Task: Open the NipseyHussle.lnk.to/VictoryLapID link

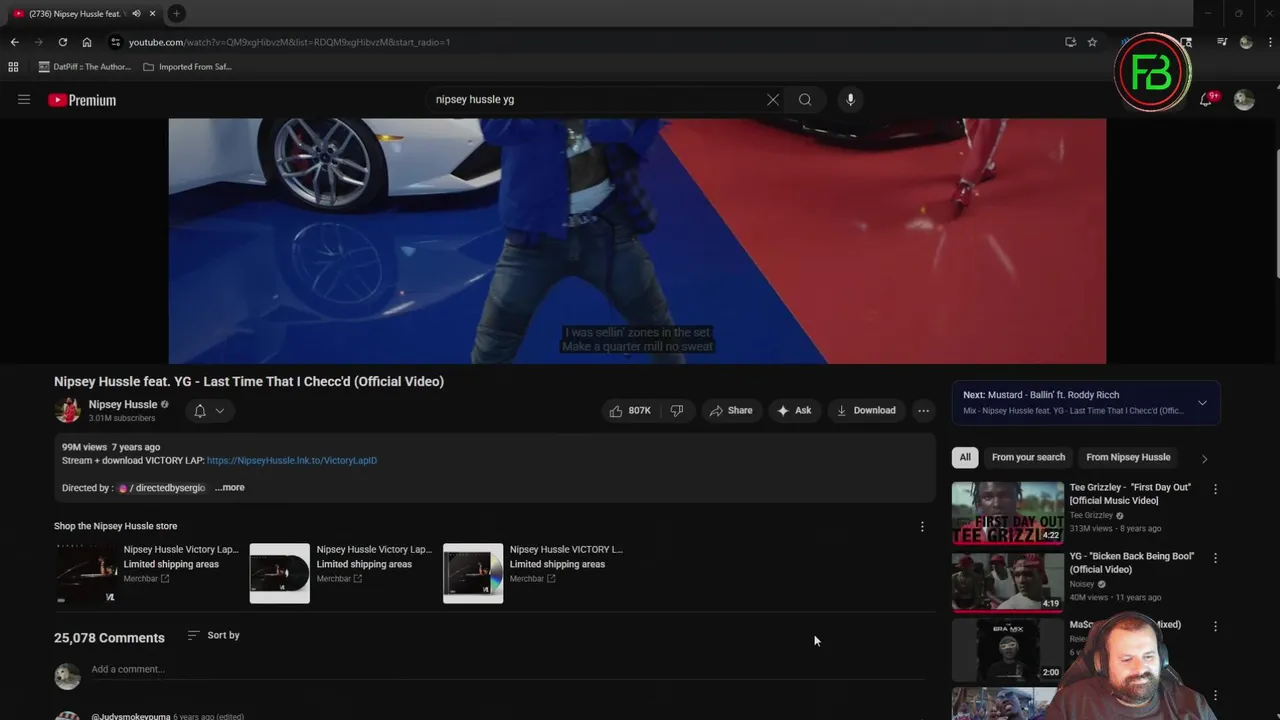Action: click(x=292, y=461)
